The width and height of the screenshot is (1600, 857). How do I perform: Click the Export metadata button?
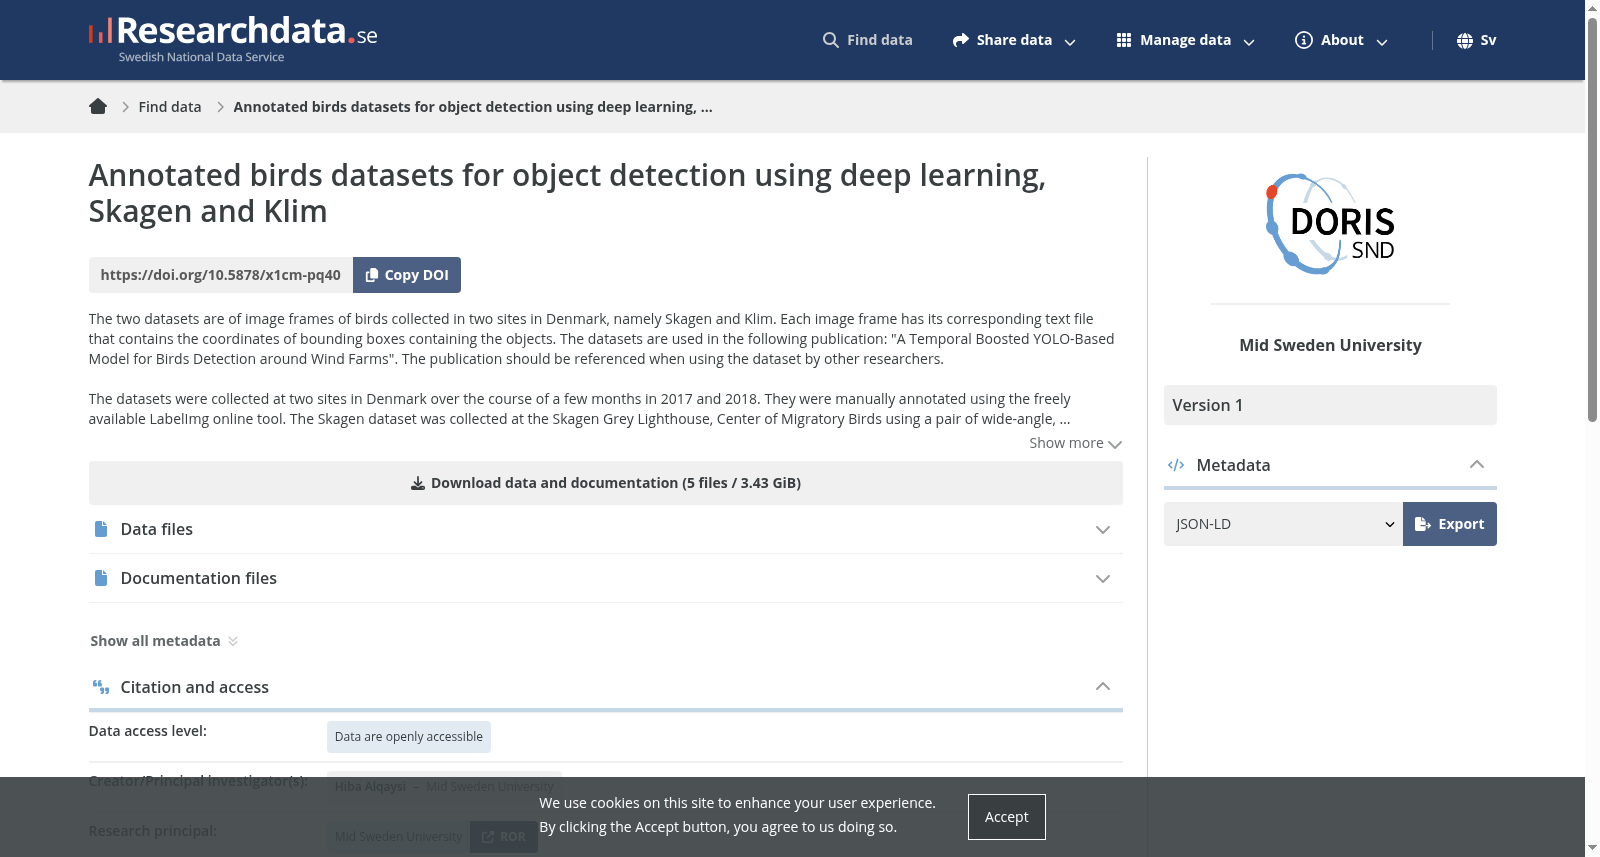(1449, 524)
